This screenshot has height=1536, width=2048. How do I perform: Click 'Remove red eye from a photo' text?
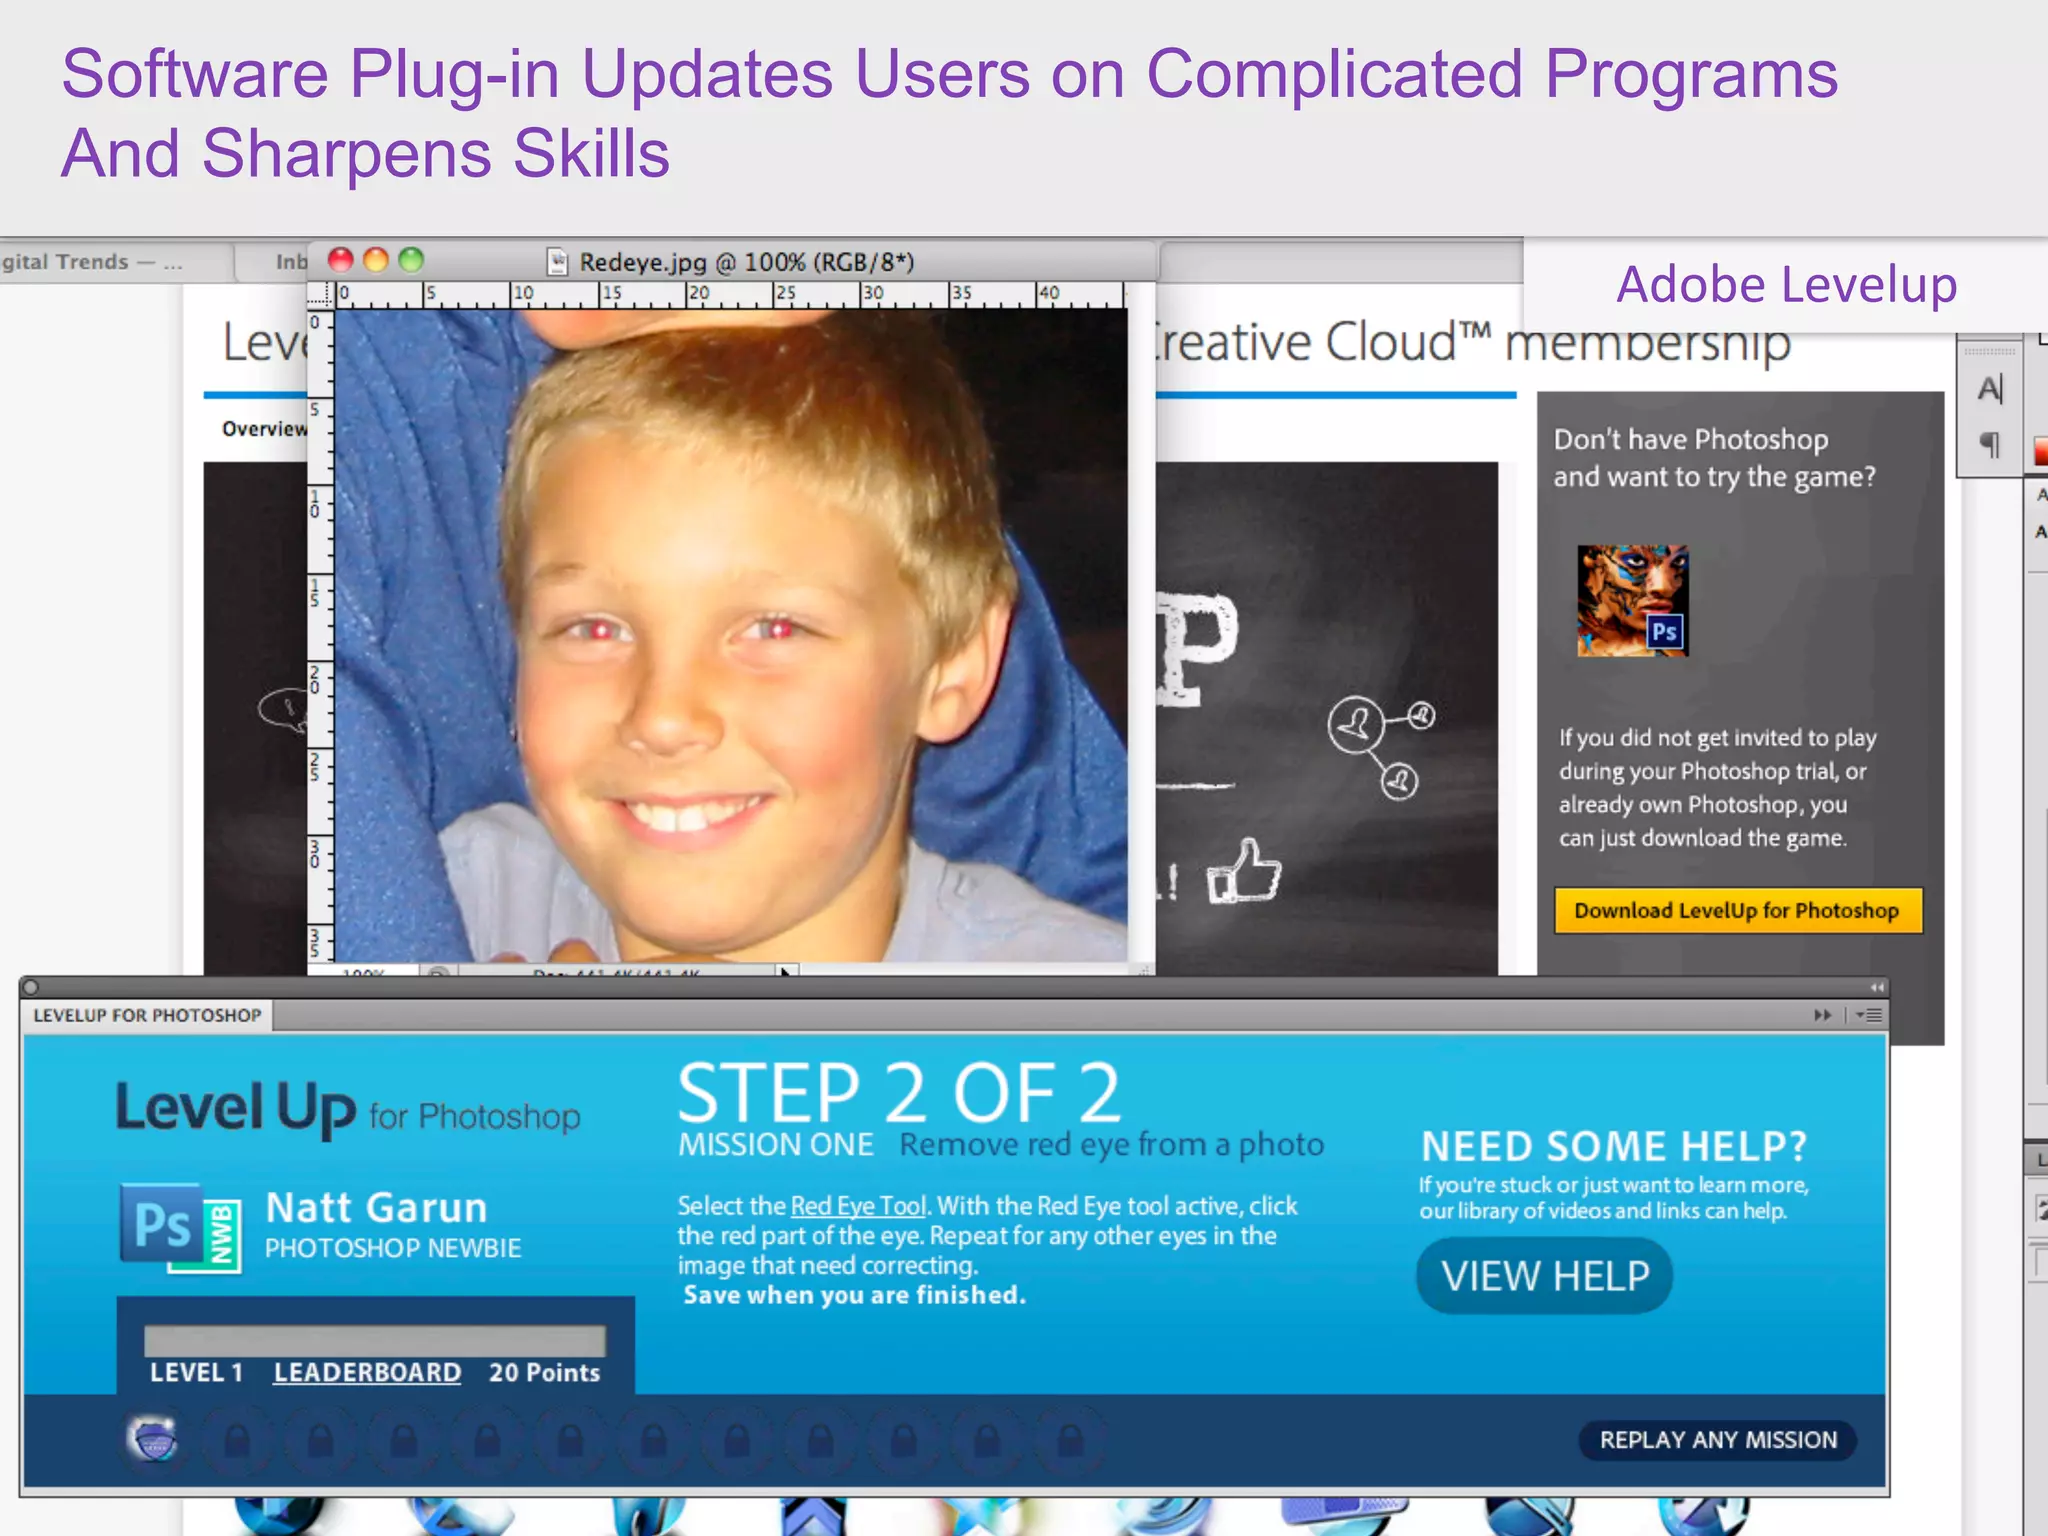pyautogui.click(x=1111, y=1144)
